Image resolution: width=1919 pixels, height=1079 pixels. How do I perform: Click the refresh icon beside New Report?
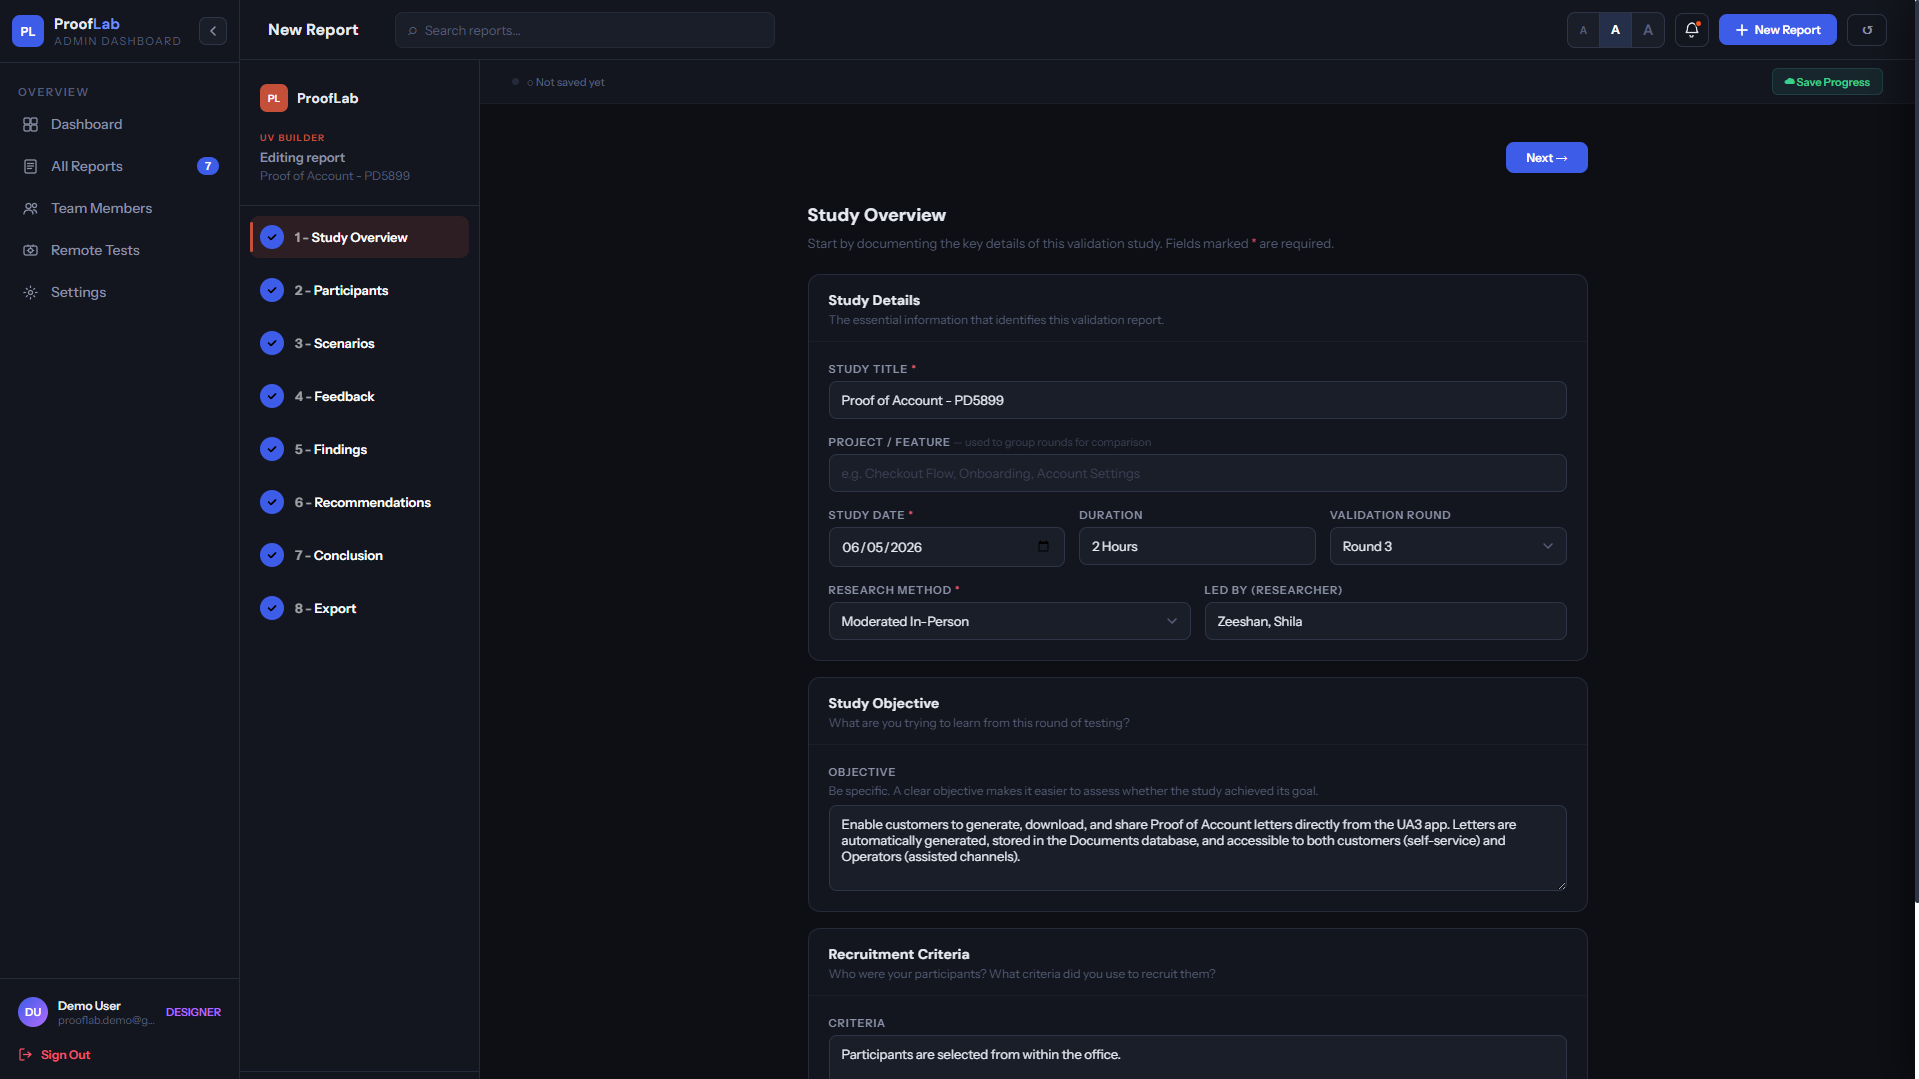click(1866, 30)
